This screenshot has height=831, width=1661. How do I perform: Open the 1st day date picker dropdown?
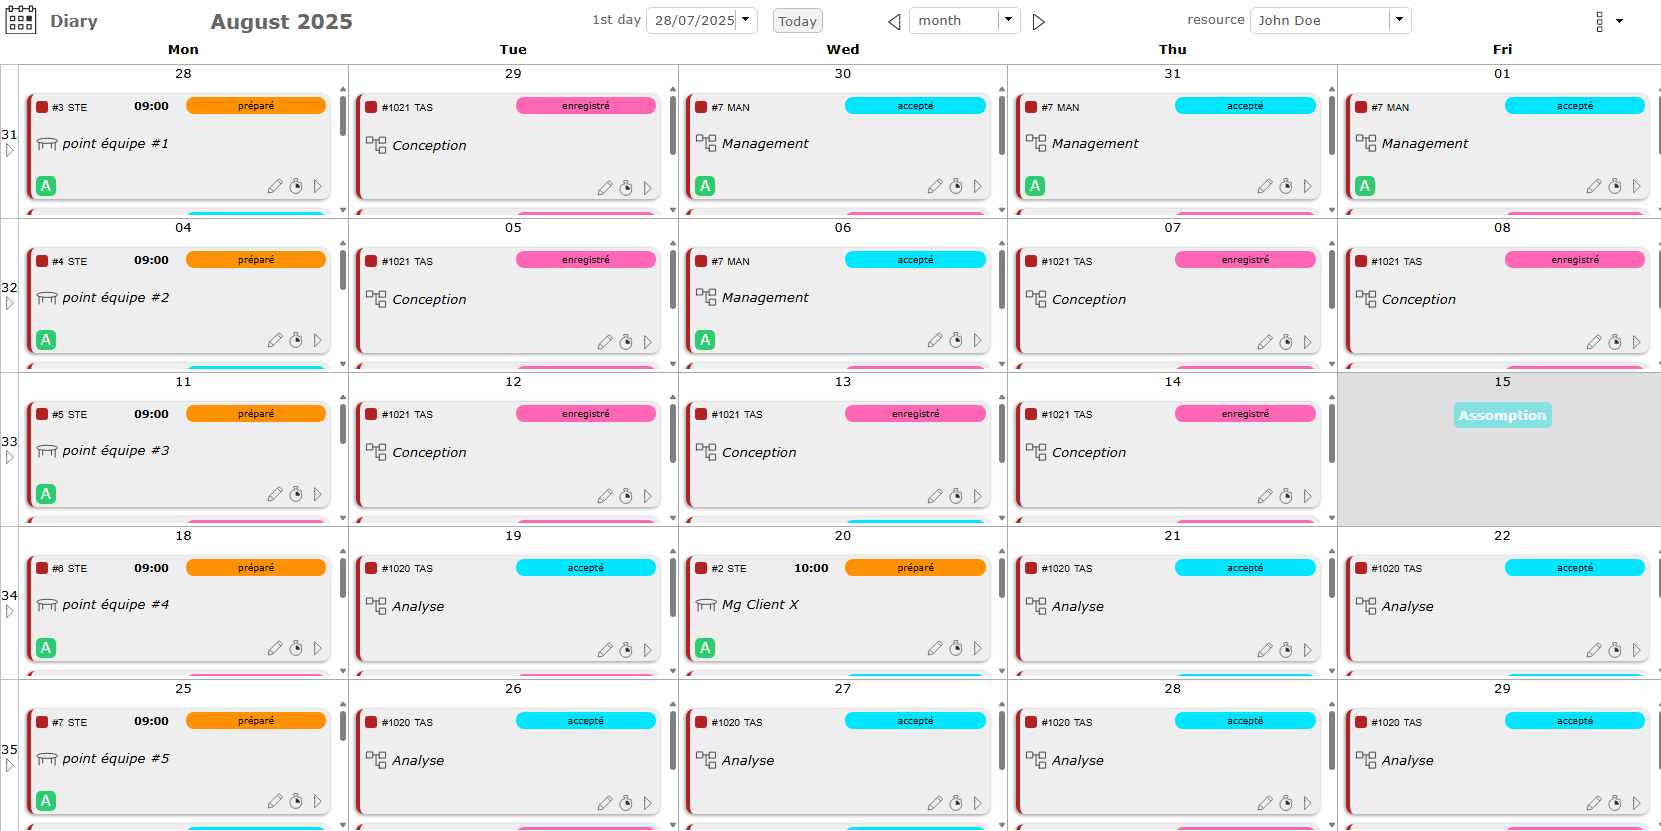[x=744, y=18]
